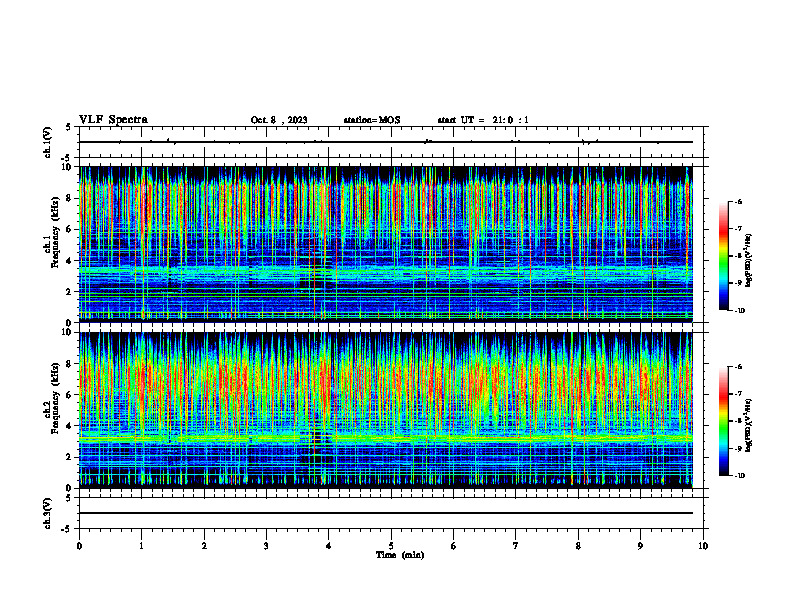Click time axis tick label "4"

329,546
